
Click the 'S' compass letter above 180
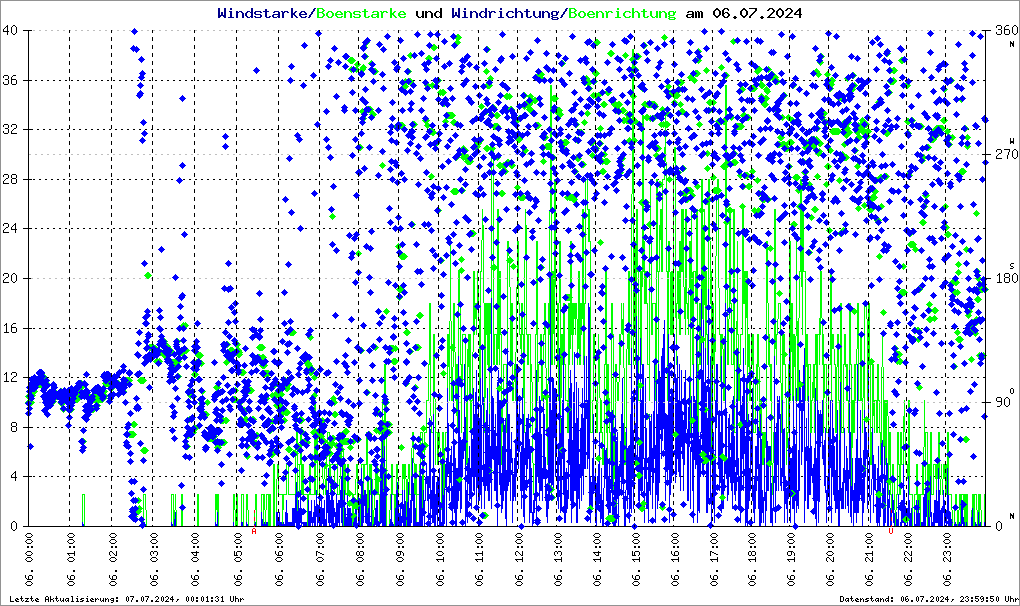(1012, 265)
